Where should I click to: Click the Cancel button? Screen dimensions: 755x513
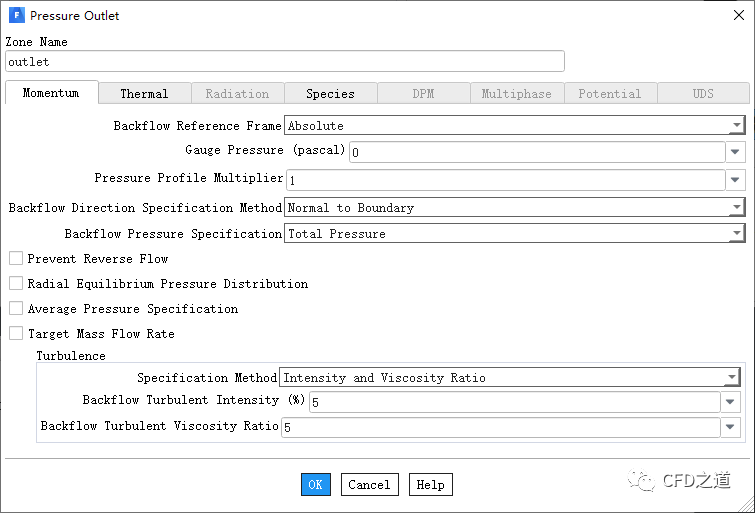(x=369, y=485)
